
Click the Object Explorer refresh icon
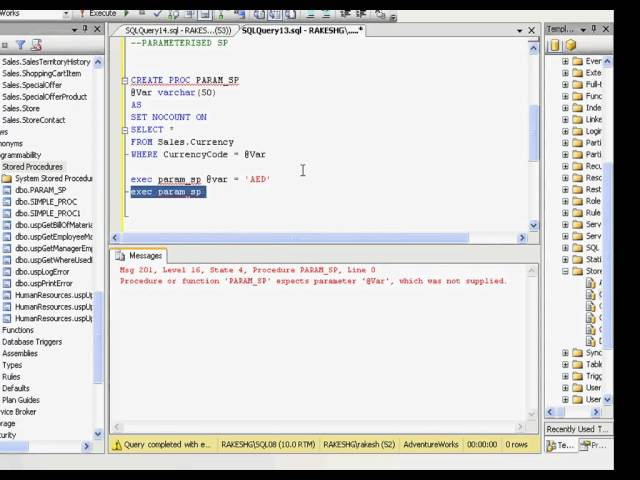(x=37, y=44)
